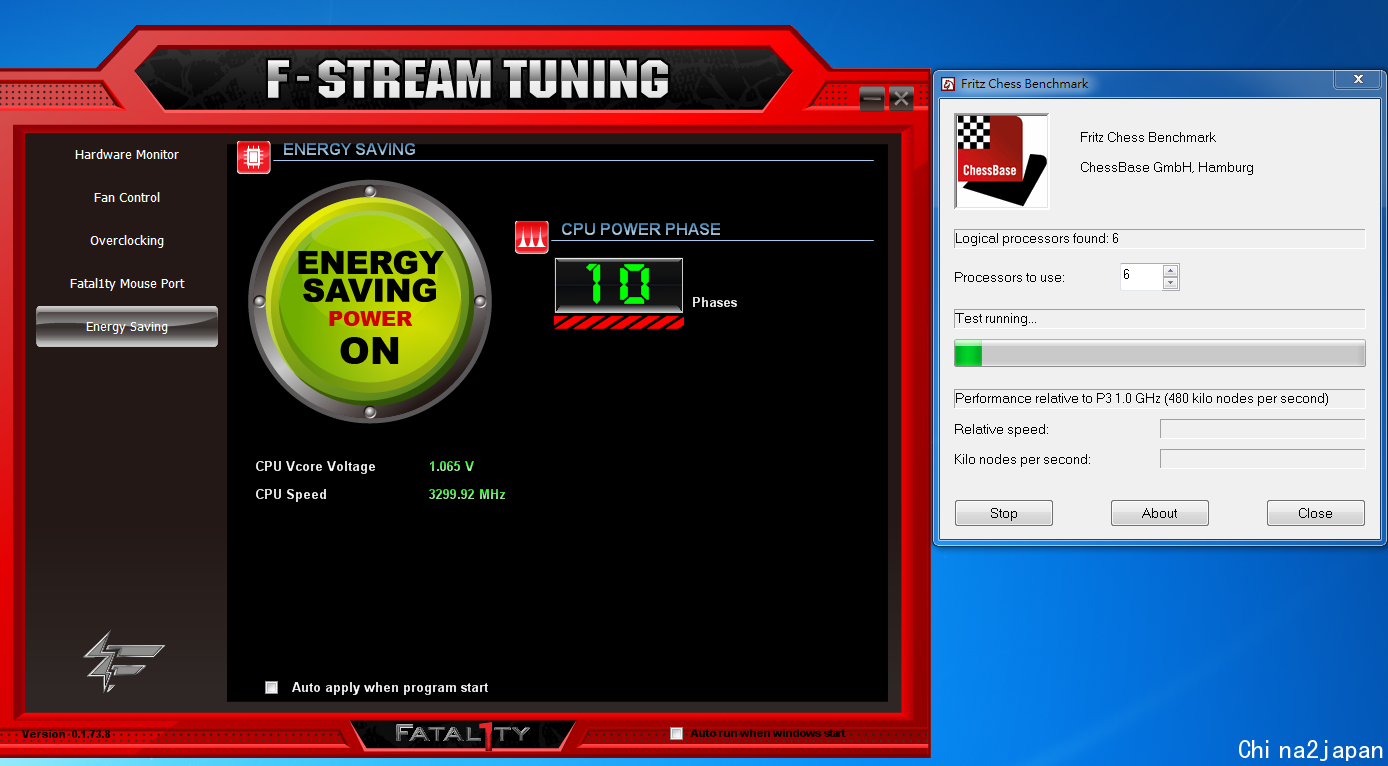This screenshot has width=1388, height=766.
Task: Click the benchmark test progress bar
Action: click(1160, 354)
